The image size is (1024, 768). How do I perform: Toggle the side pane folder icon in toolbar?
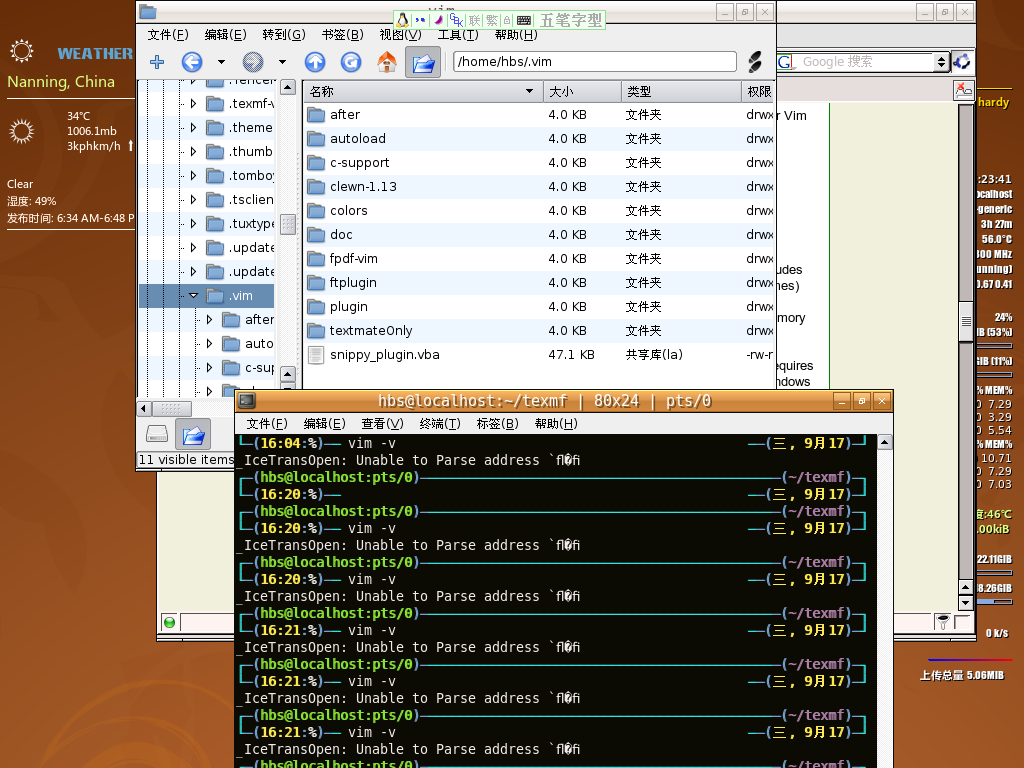pos(423,63)
